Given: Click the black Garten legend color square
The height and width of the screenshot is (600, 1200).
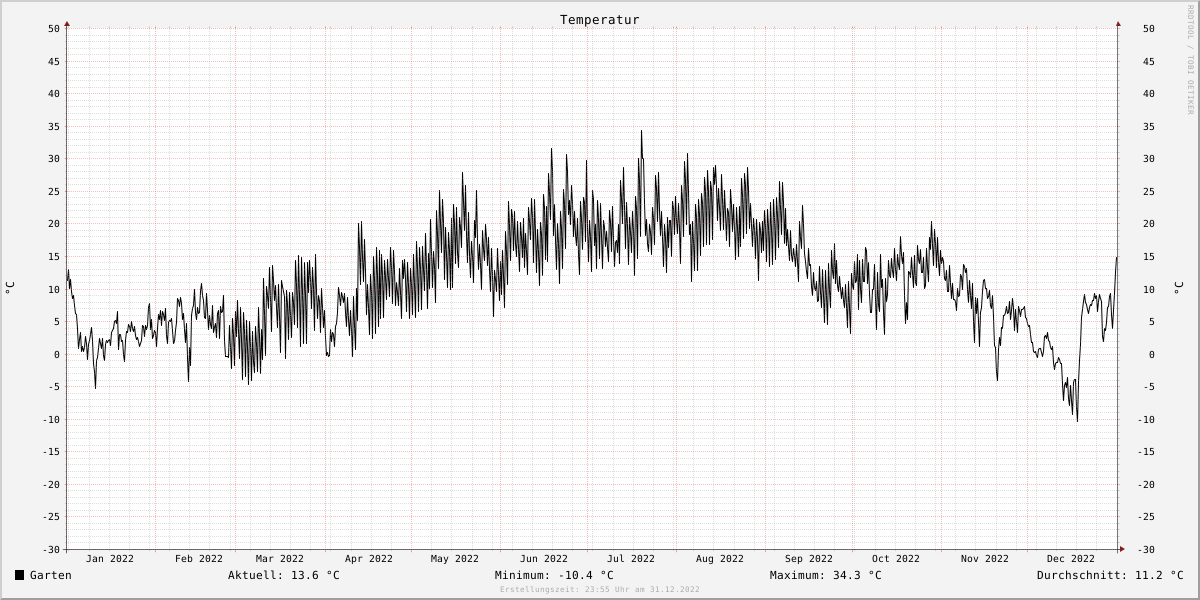Looking at the screenshot, I should point(19,575).
